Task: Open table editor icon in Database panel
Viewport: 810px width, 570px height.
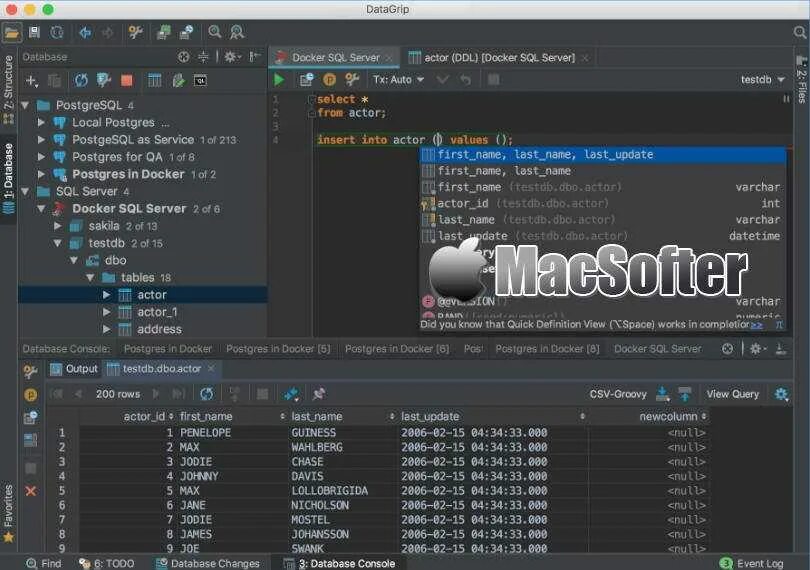Action: (154, 80)
